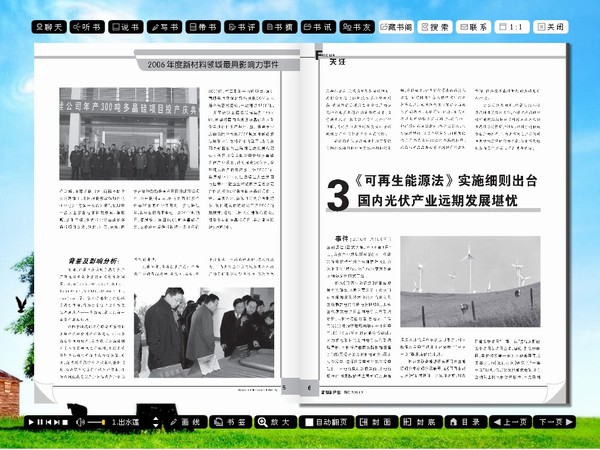Stop the background music
Viewport: 600px width, 450px height.
point(65,422)
